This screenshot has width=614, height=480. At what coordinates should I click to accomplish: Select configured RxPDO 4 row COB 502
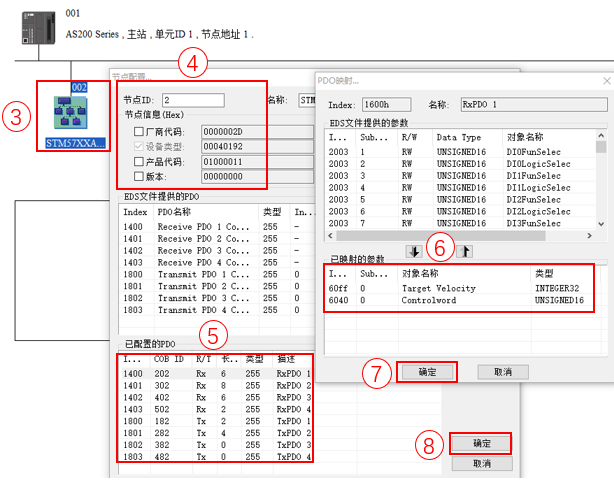click(215, 410)
